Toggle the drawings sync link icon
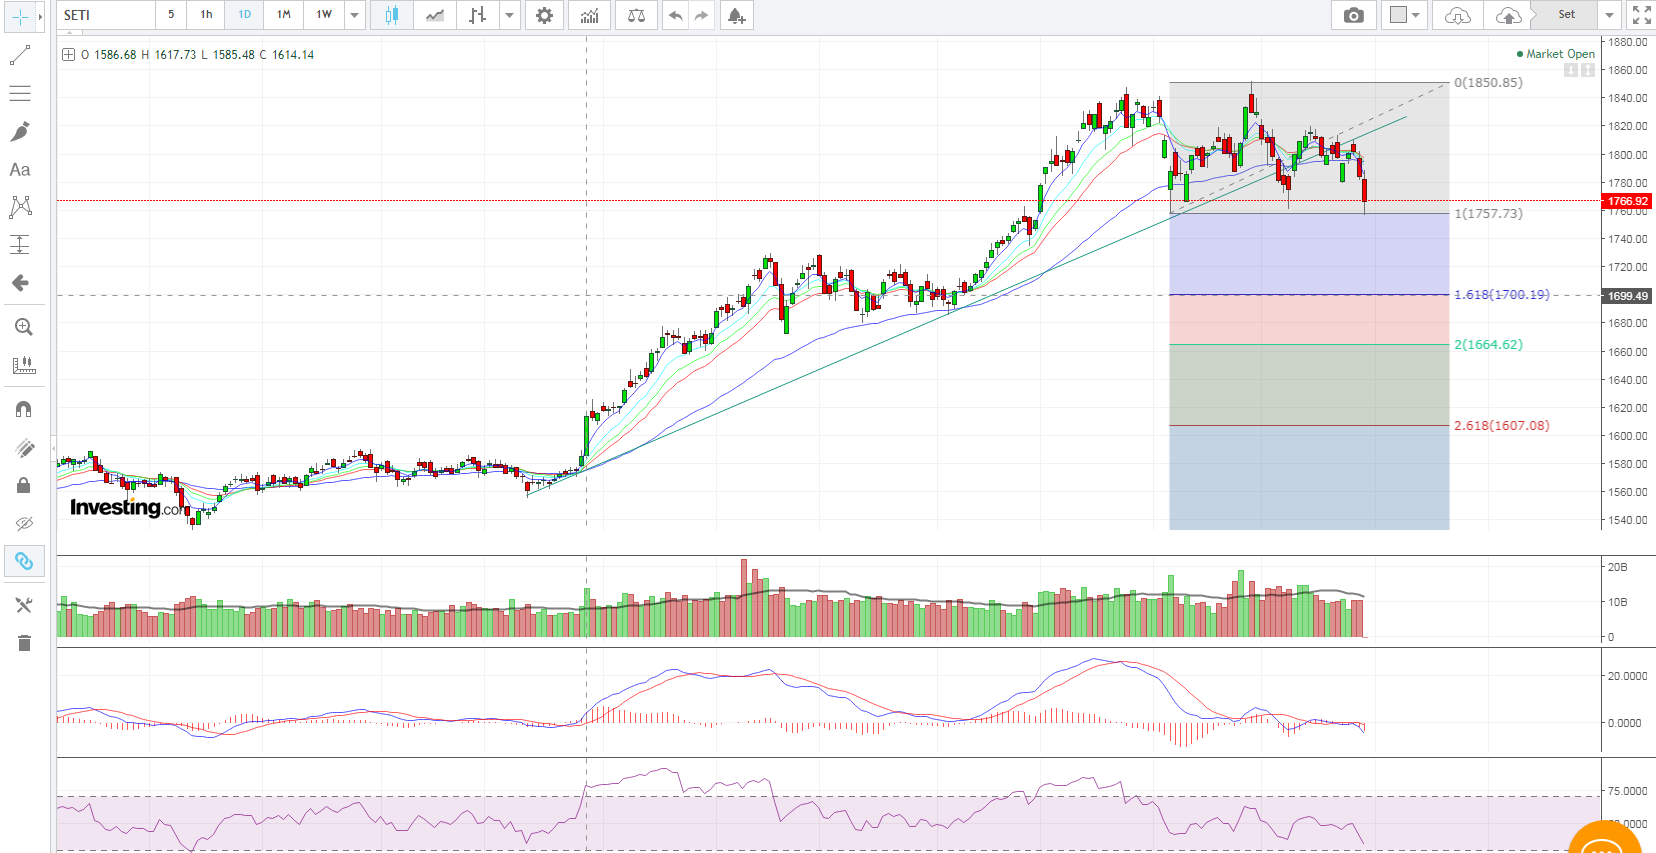Screen dimensions: 1656x853 (x=24, y=562)
